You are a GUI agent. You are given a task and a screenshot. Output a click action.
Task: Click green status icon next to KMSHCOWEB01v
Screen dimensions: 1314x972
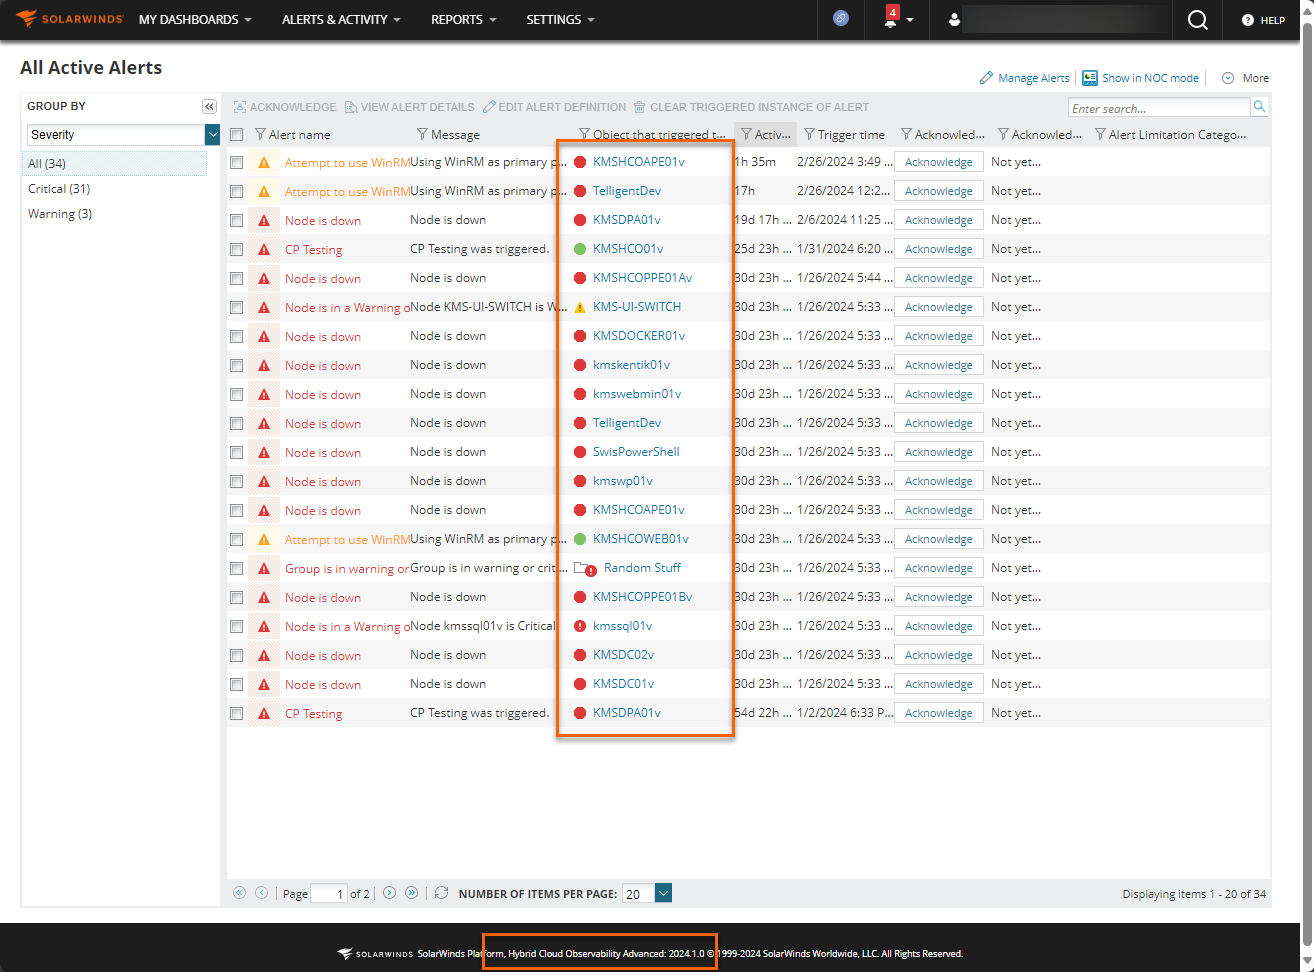pos(580,539)
